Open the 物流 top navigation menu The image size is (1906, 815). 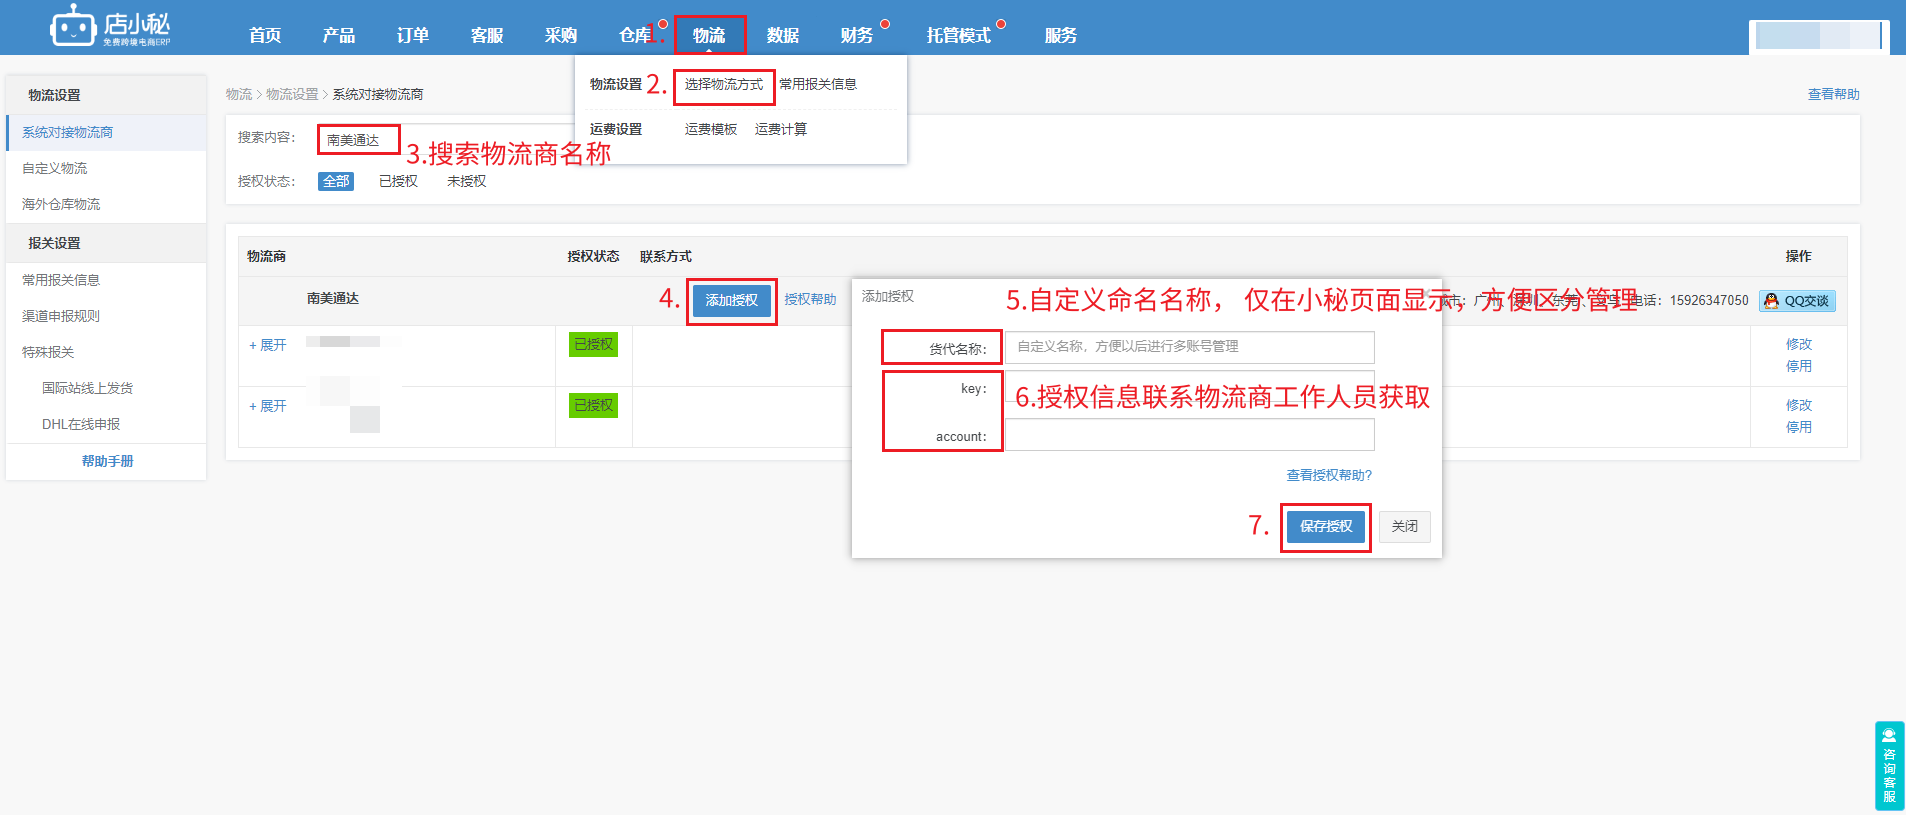click(x=709, y=35)
